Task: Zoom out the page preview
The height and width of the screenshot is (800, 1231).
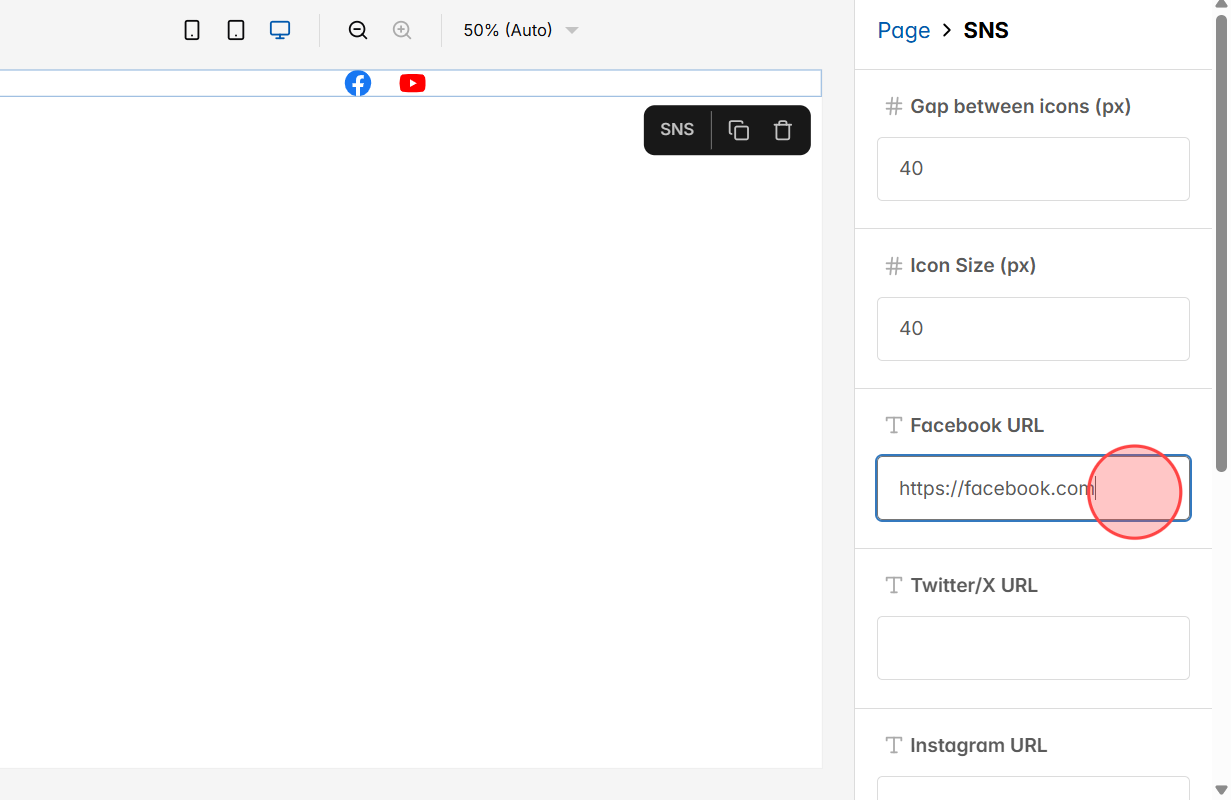Action: click(x=357, y=30)
